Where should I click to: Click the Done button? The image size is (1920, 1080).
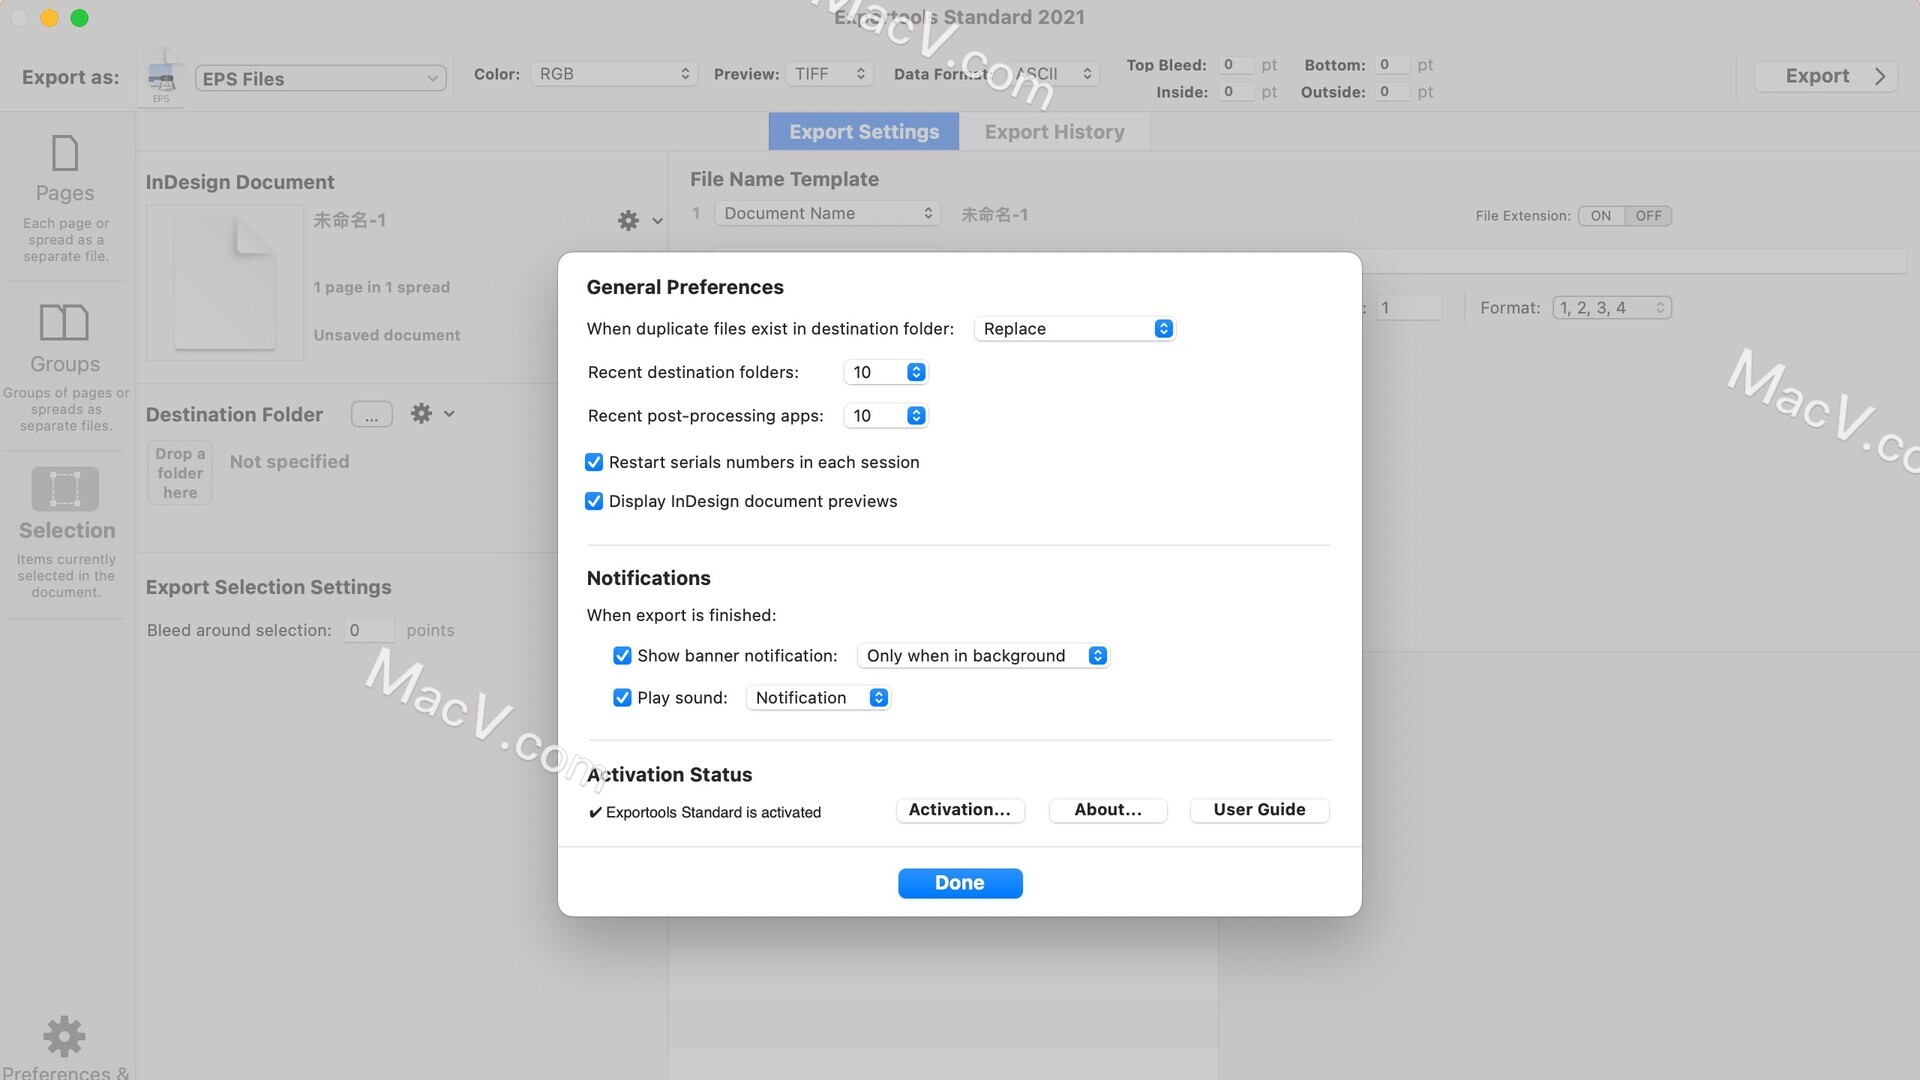coord(960,883)
